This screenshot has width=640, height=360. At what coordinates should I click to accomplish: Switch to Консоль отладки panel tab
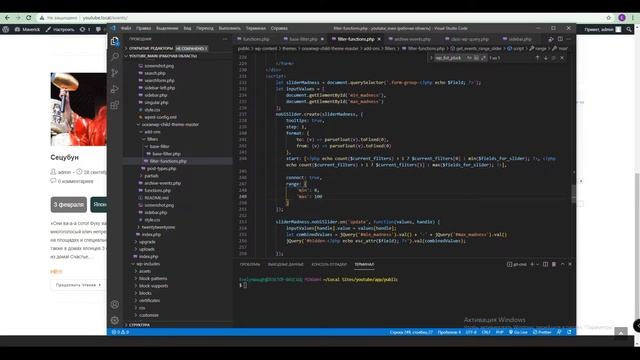pos(329,264)
